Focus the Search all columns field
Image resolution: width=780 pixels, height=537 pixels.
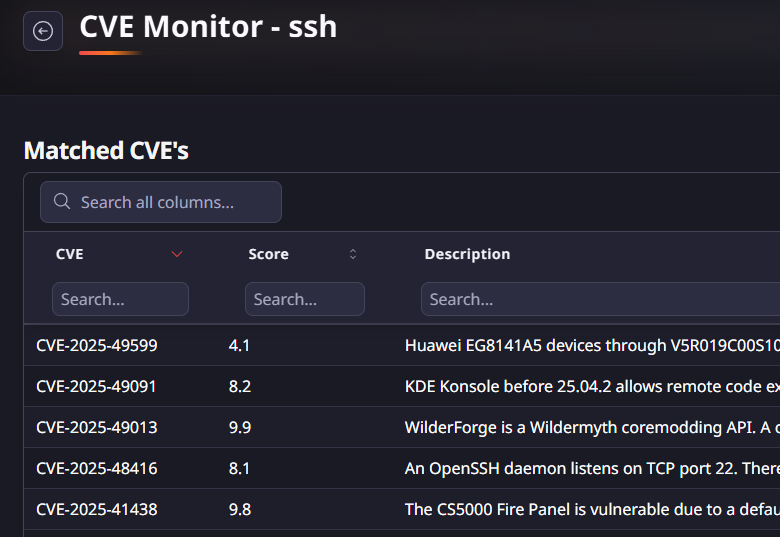coord(170,202)
